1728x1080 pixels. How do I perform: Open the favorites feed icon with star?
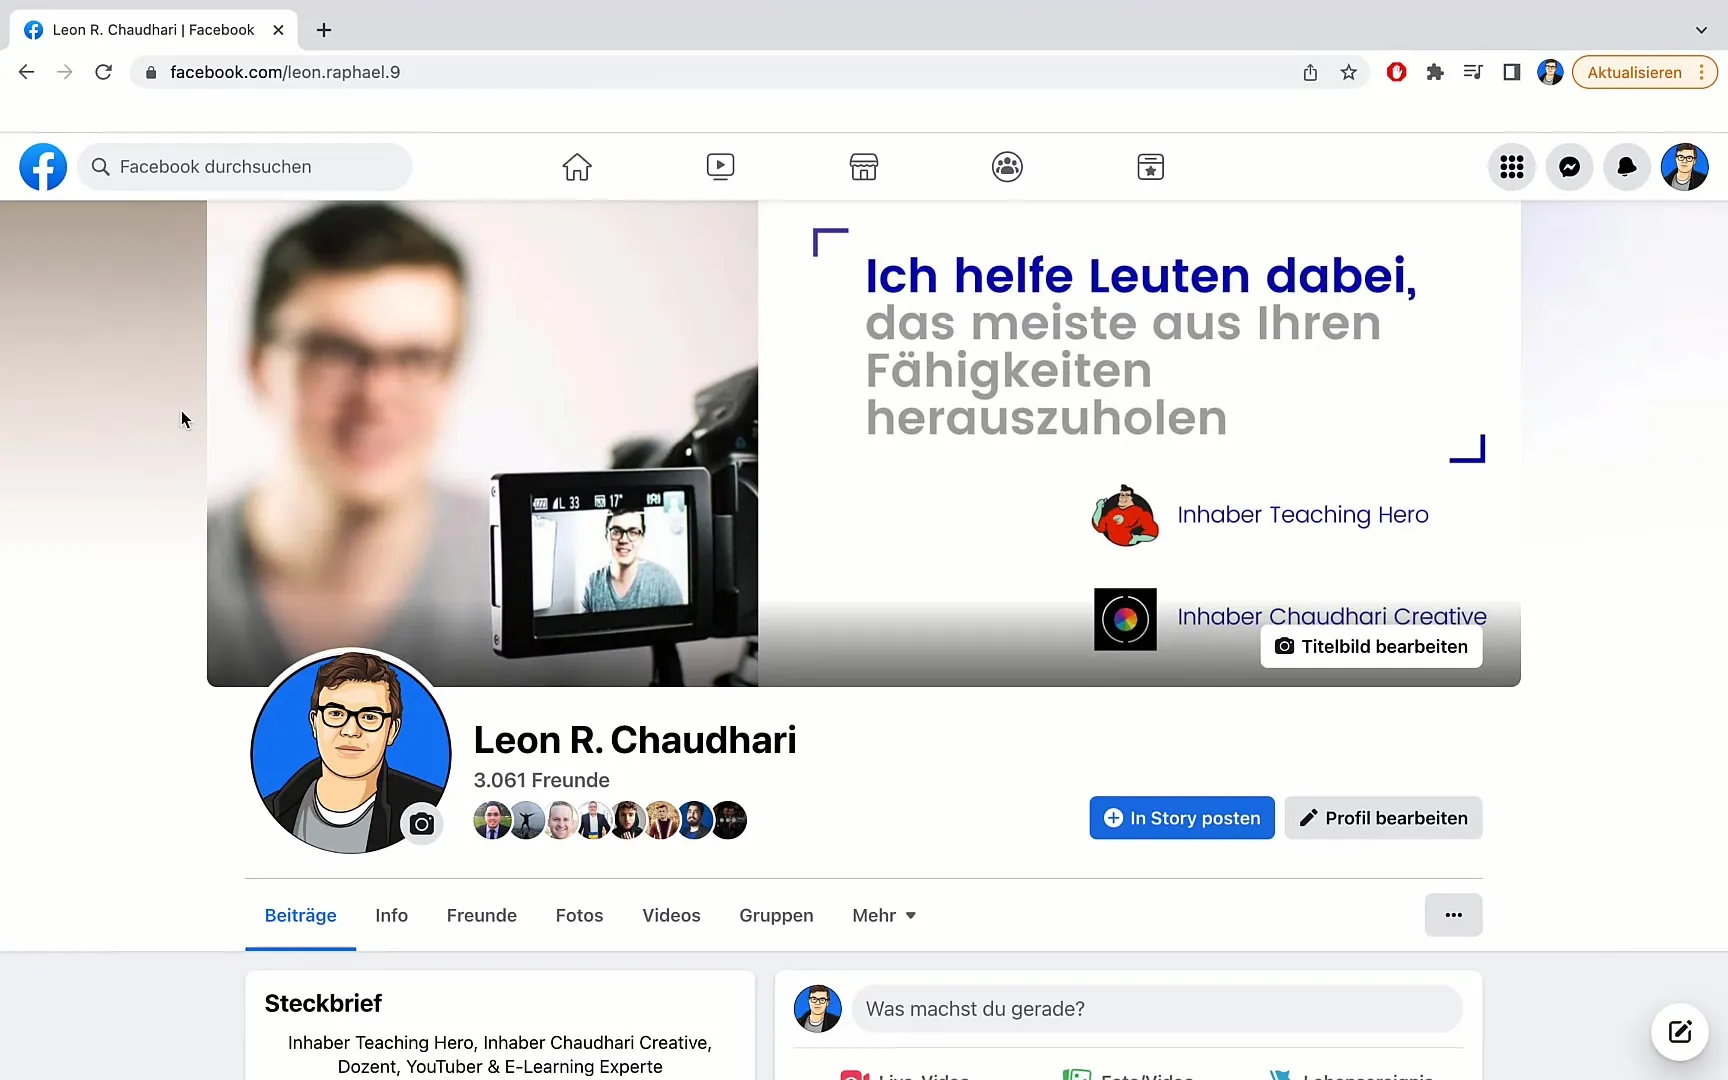[1151, 167]
